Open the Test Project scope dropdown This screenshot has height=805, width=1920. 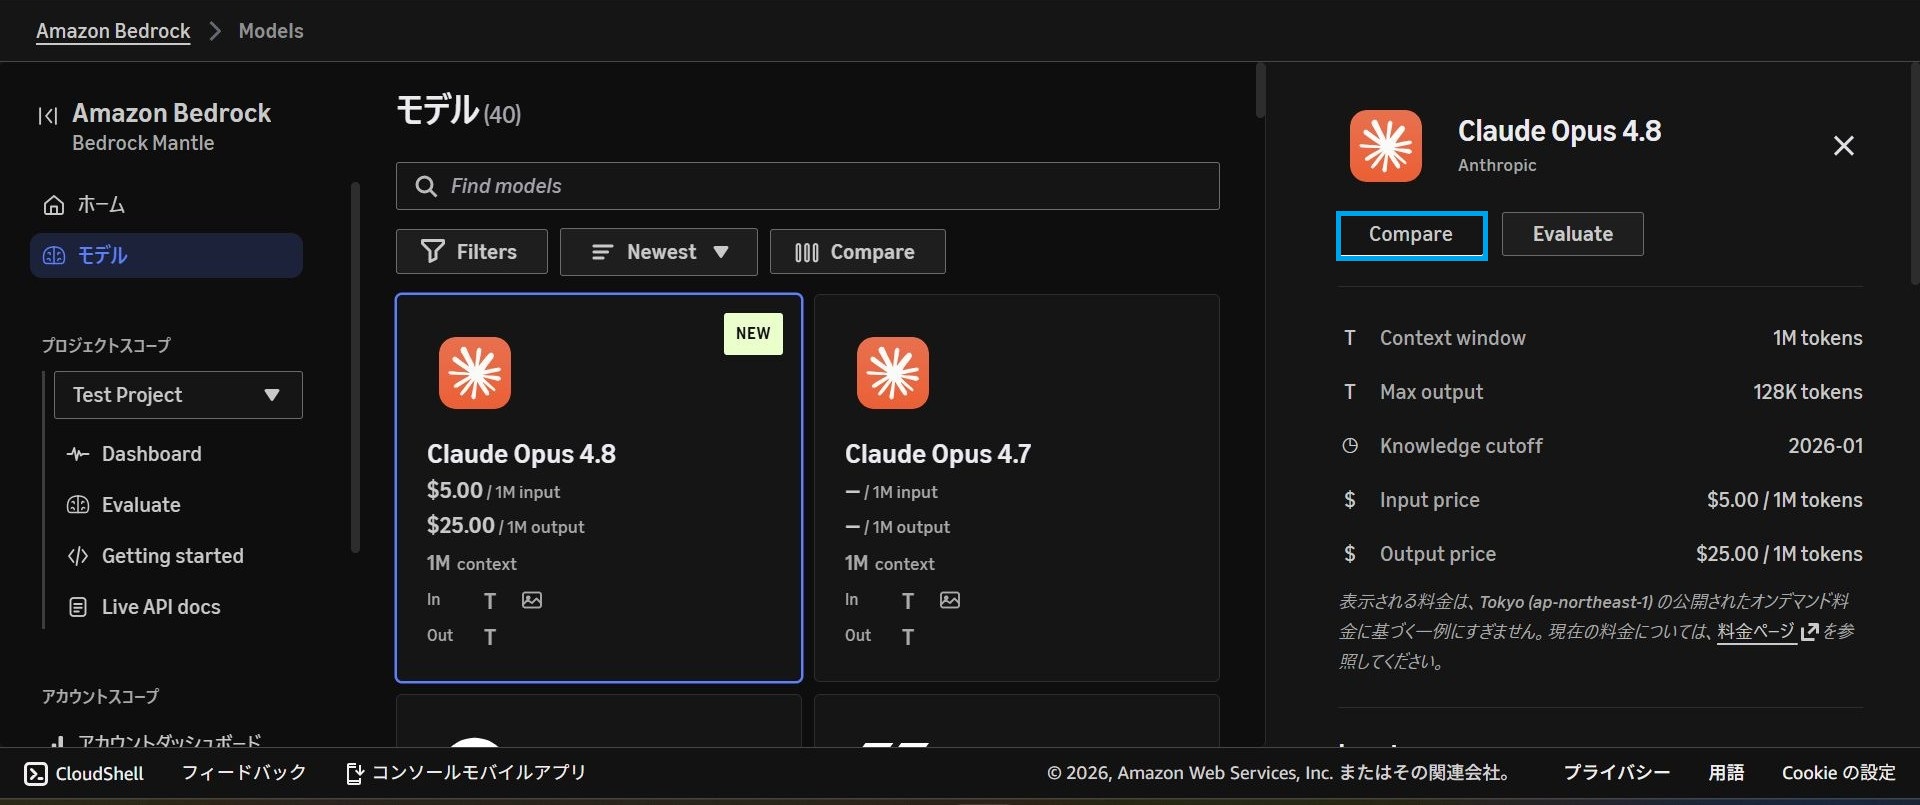coord(178,395)
